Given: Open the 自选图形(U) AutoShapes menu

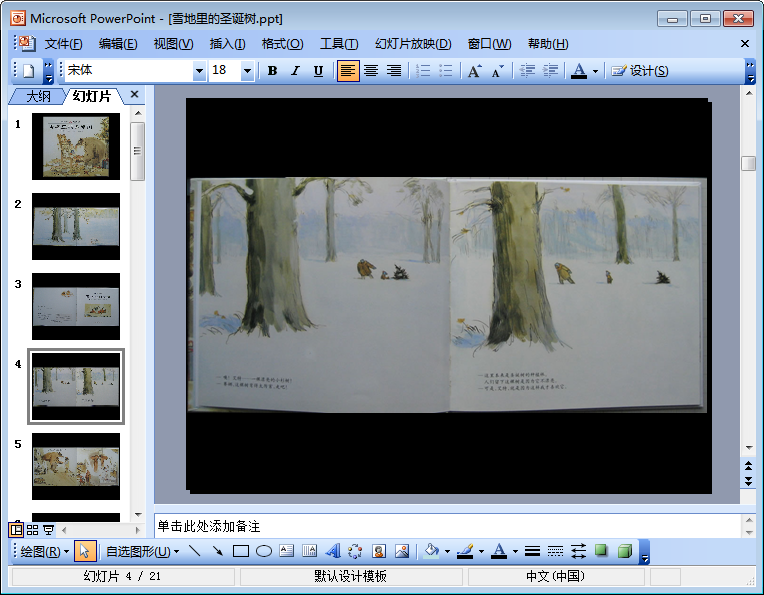Looking at the screenshot, I should pyautogui.click(x=142, y=552).
